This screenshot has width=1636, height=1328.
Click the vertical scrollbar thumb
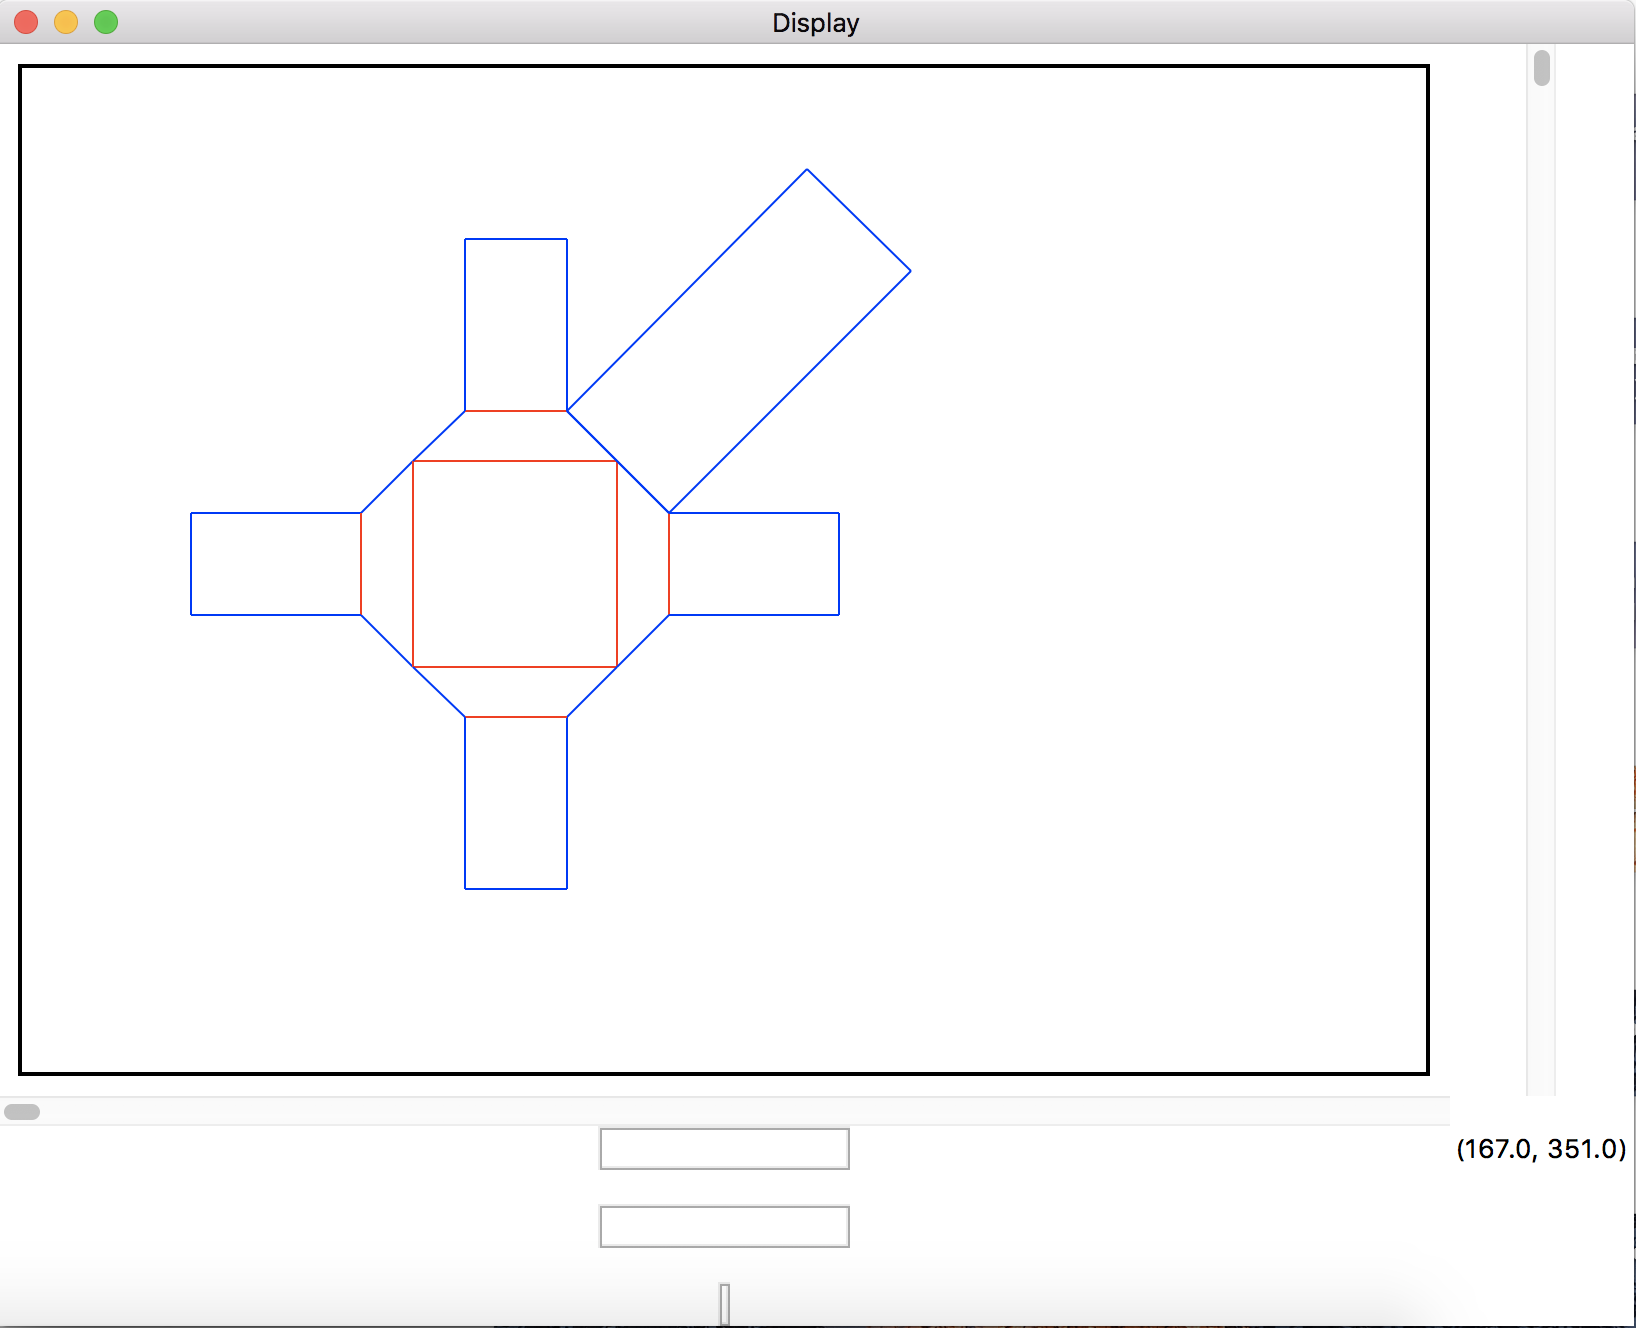[1541, 68]
